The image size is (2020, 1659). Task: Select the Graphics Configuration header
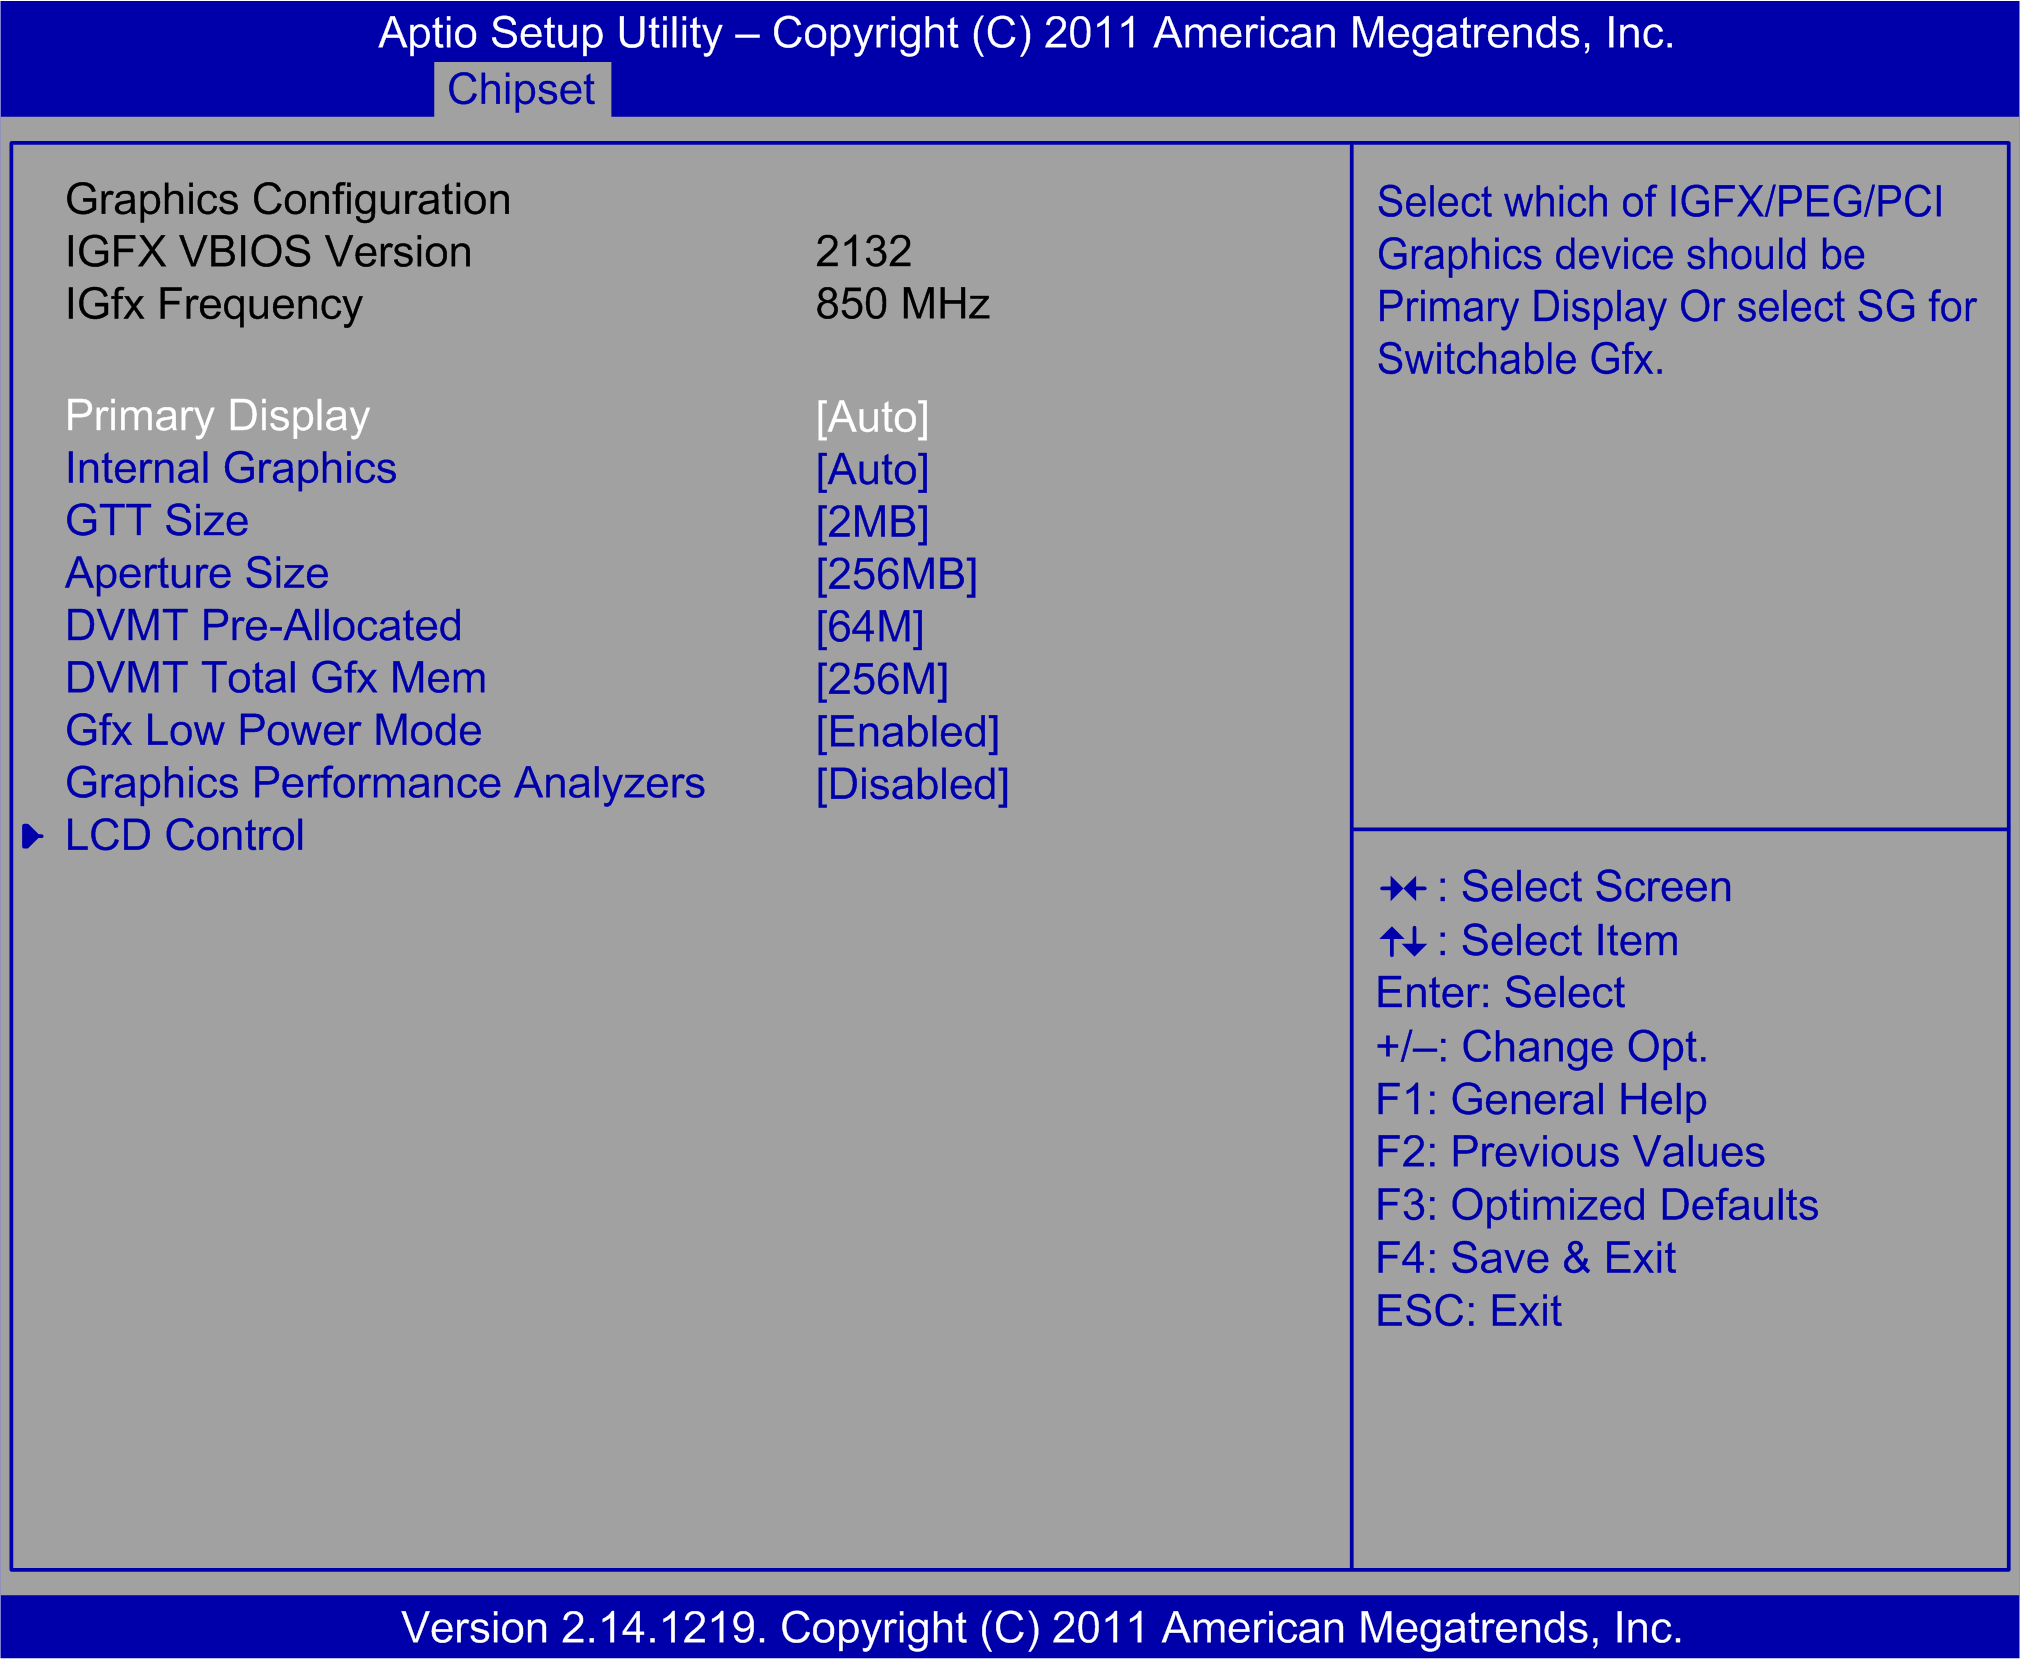pos(287,199)
